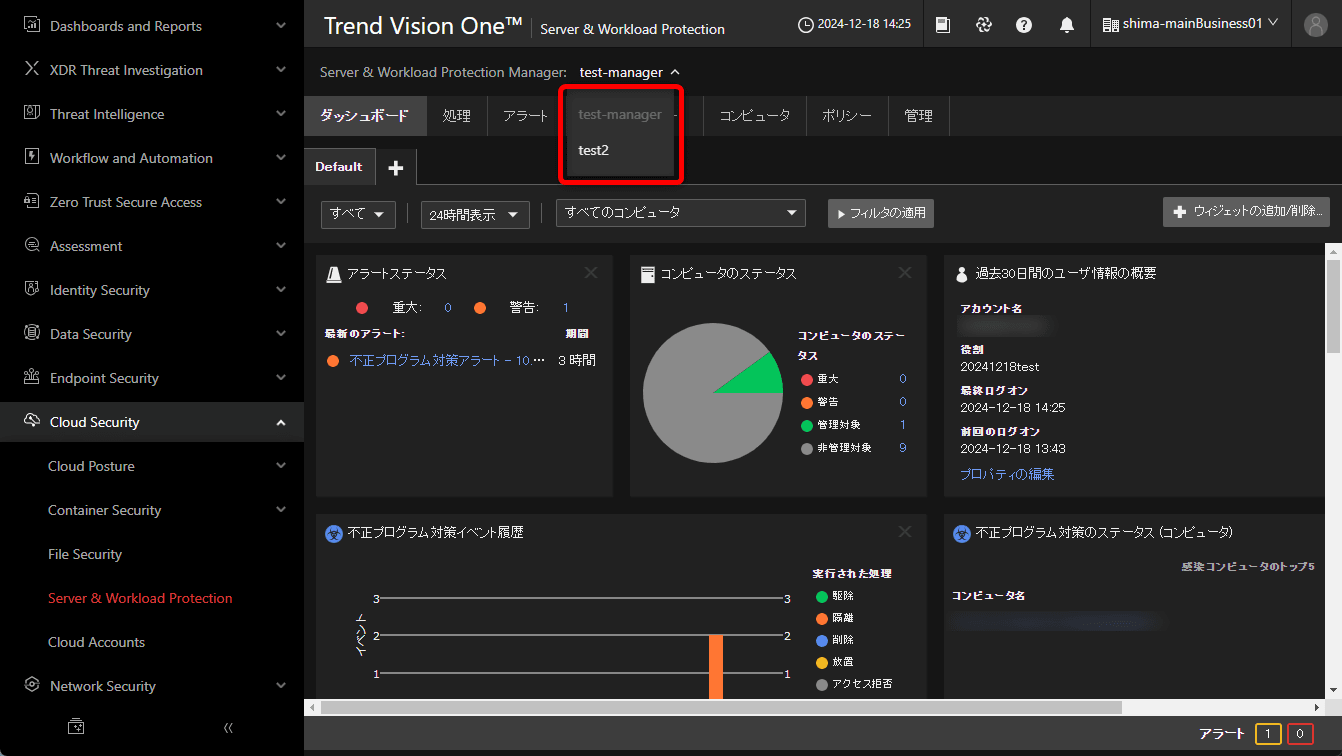Click the vertical scrollbar down arrow
1342x756 pixels.
(x=1333, y=690)
